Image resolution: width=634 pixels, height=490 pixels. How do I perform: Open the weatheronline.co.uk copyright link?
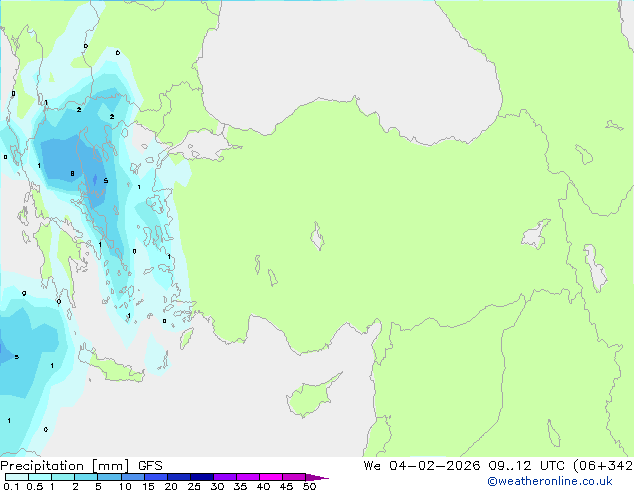pyautogui.click(x=550, y=481)
